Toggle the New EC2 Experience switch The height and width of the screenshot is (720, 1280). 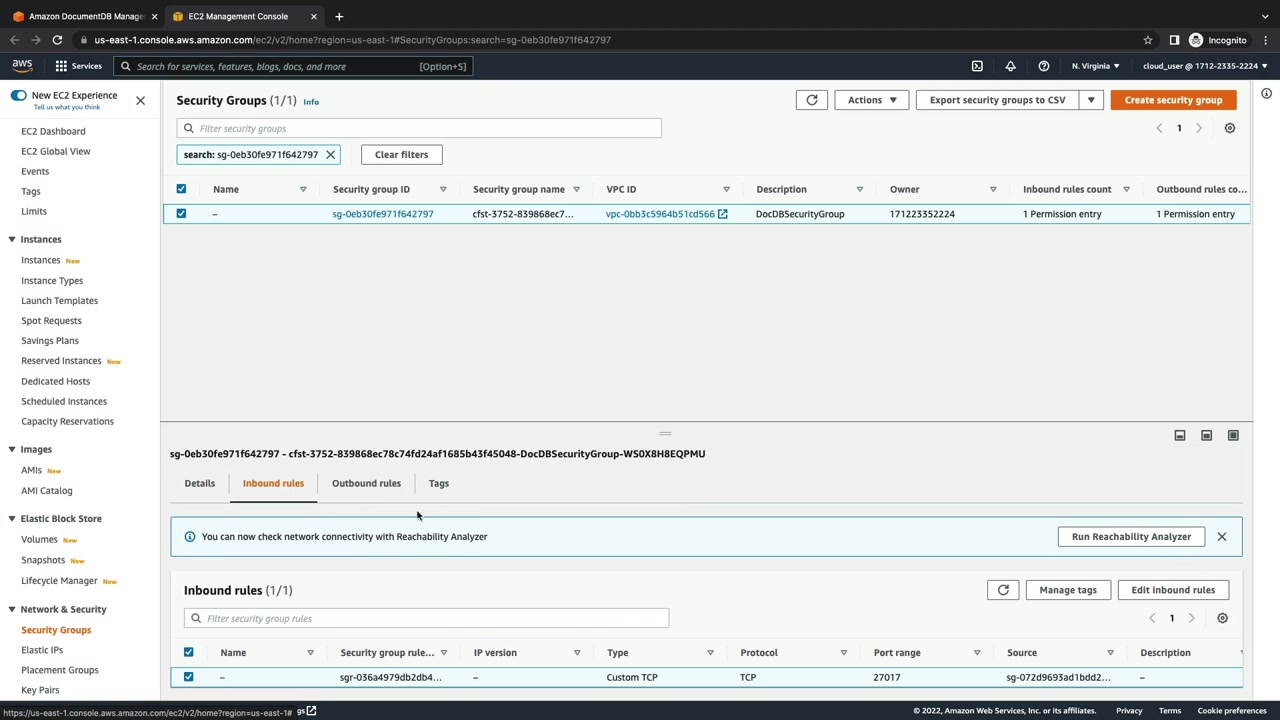19,95
